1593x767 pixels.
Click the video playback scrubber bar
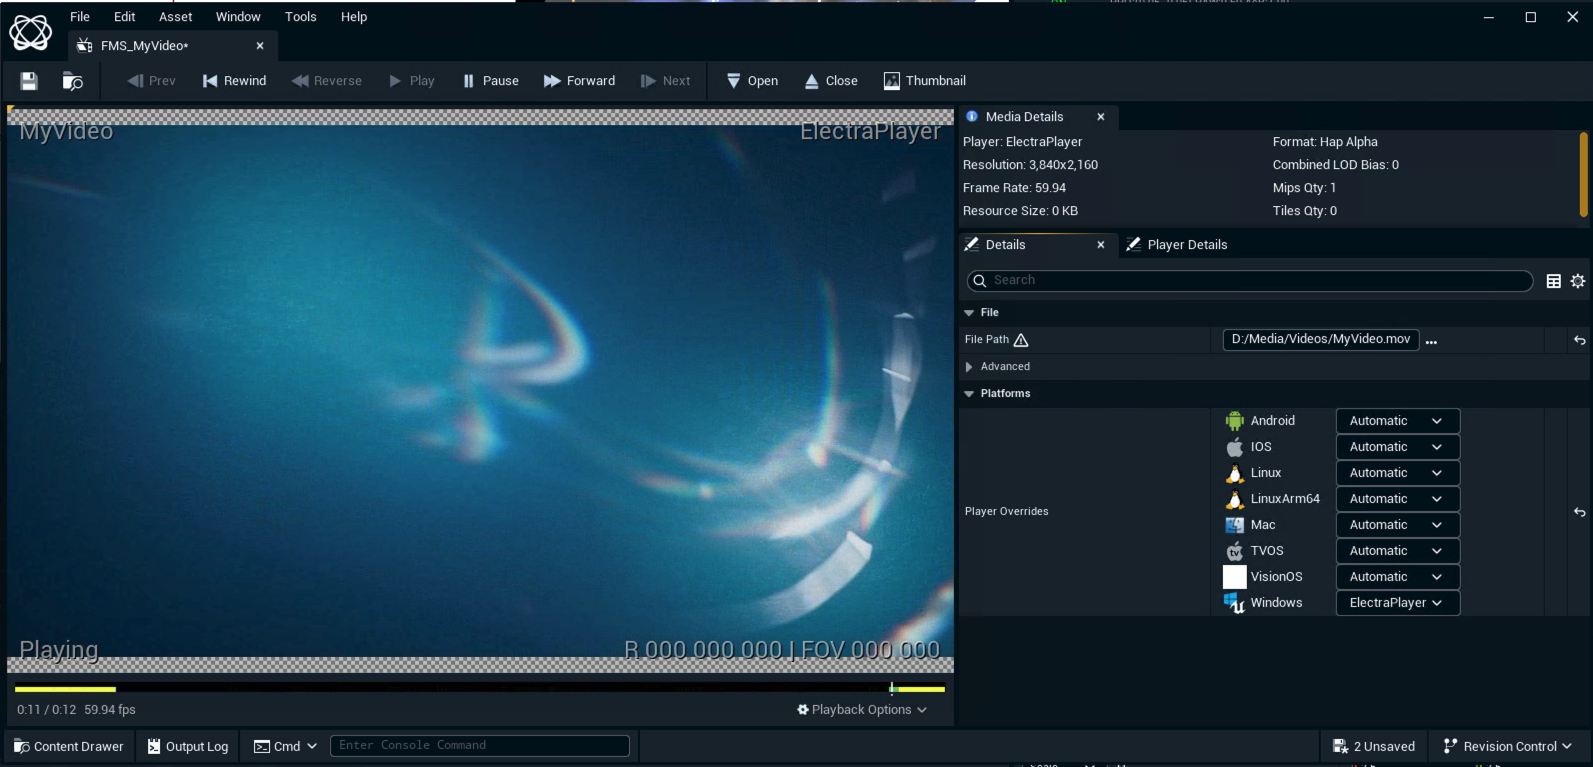pyautogui.click(x=480, y=689)
